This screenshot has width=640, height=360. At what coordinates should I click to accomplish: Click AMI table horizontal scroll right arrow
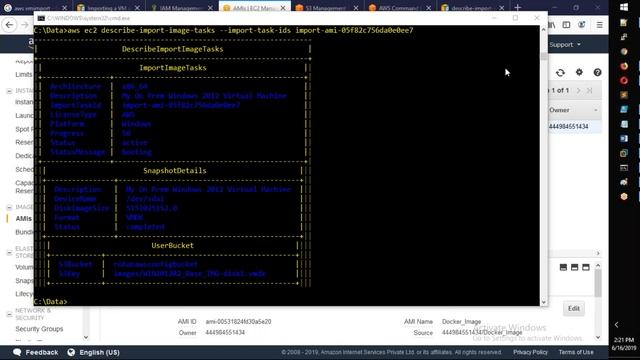598,253
